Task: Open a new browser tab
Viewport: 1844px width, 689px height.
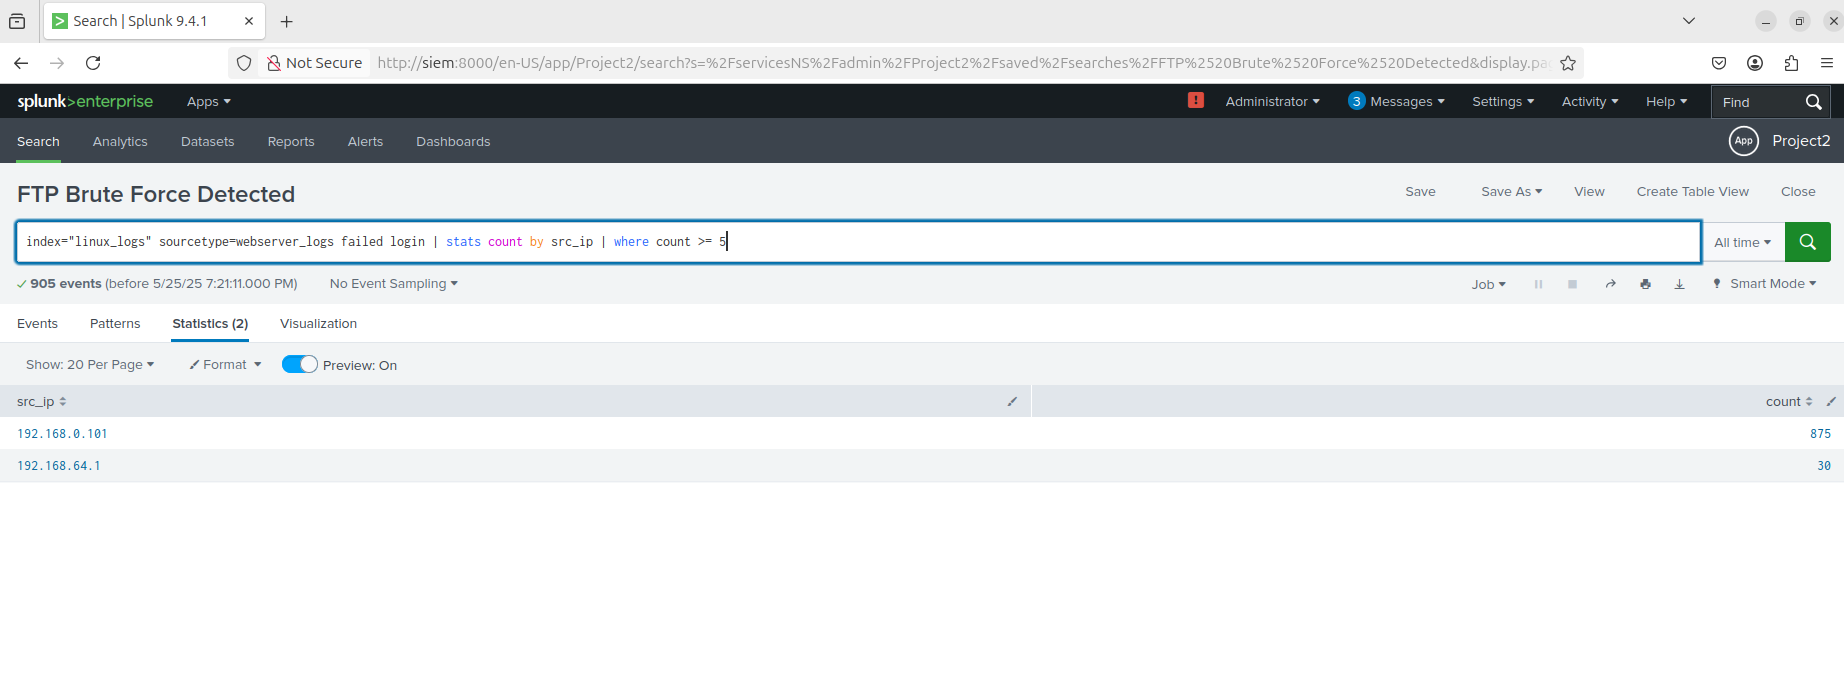Action: point(287,21)
